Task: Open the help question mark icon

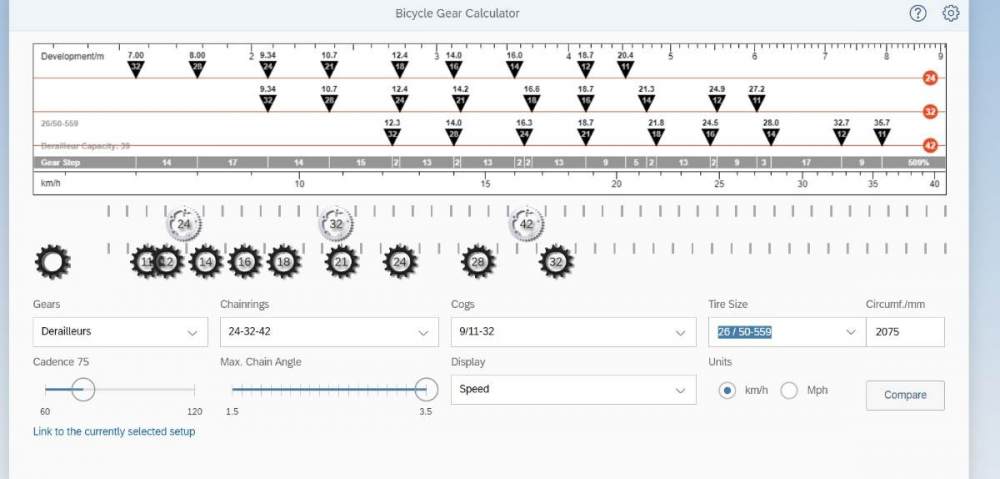Action: [918, 13]
